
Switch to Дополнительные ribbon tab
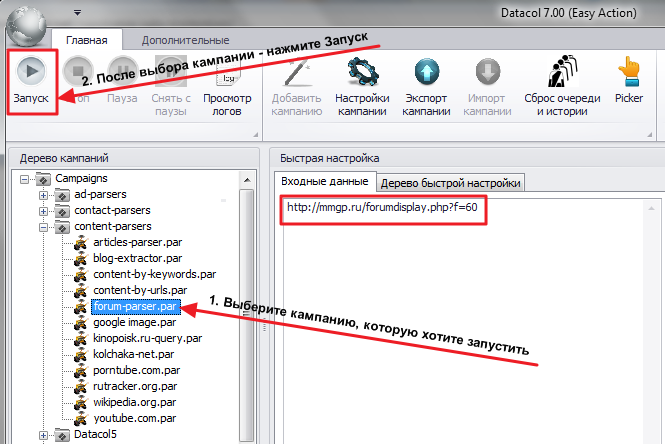(185, 40)
